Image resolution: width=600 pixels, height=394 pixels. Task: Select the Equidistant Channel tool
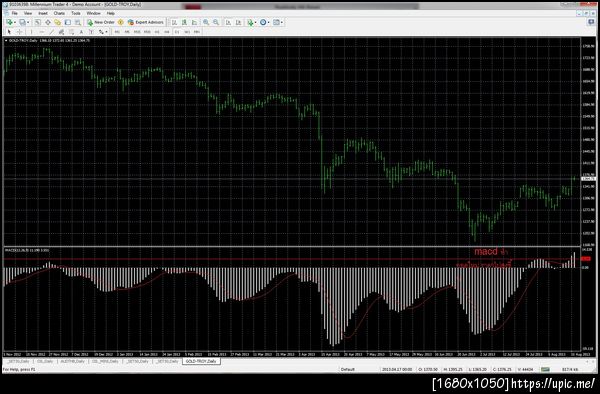pyautogui.click(x=61, y=32)
